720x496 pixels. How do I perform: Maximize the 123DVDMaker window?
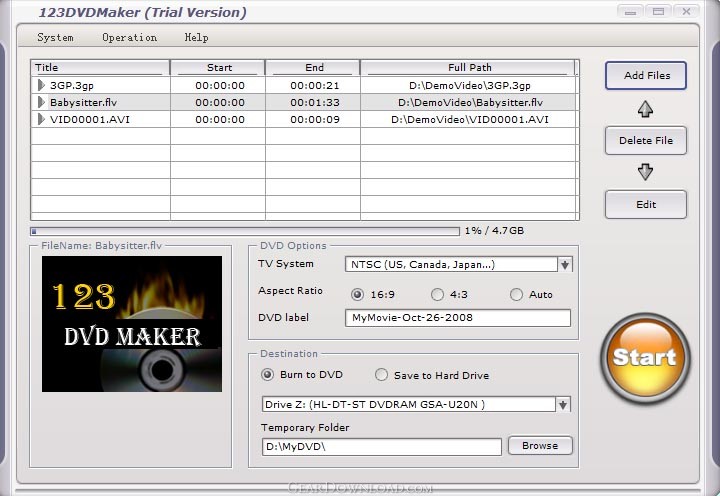click(658, 11)
